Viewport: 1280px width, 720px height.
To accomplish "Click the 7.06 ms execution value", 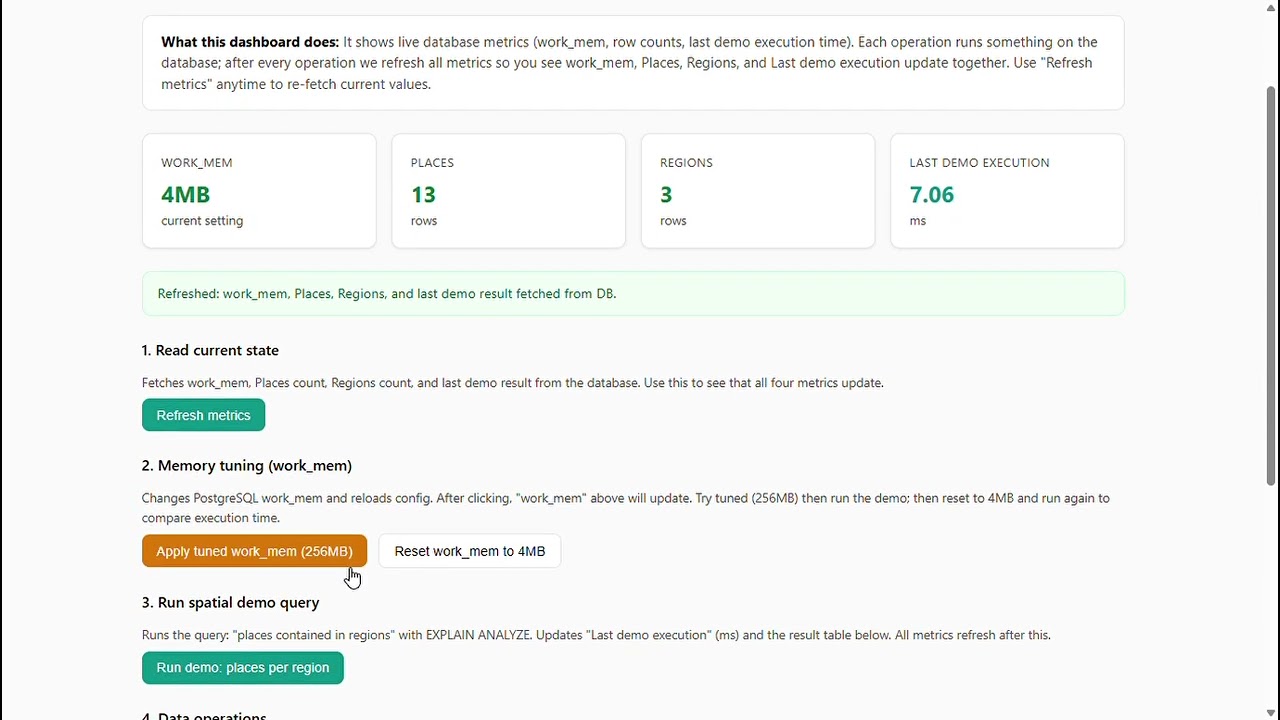I will tap(931, 195).
